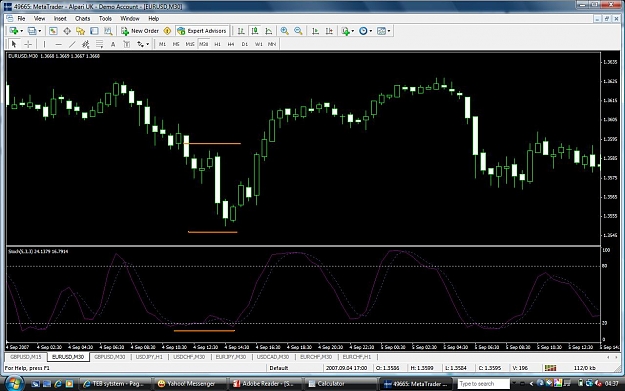
Task: Open the Strategy Tester icon
Action: [108, 31]
